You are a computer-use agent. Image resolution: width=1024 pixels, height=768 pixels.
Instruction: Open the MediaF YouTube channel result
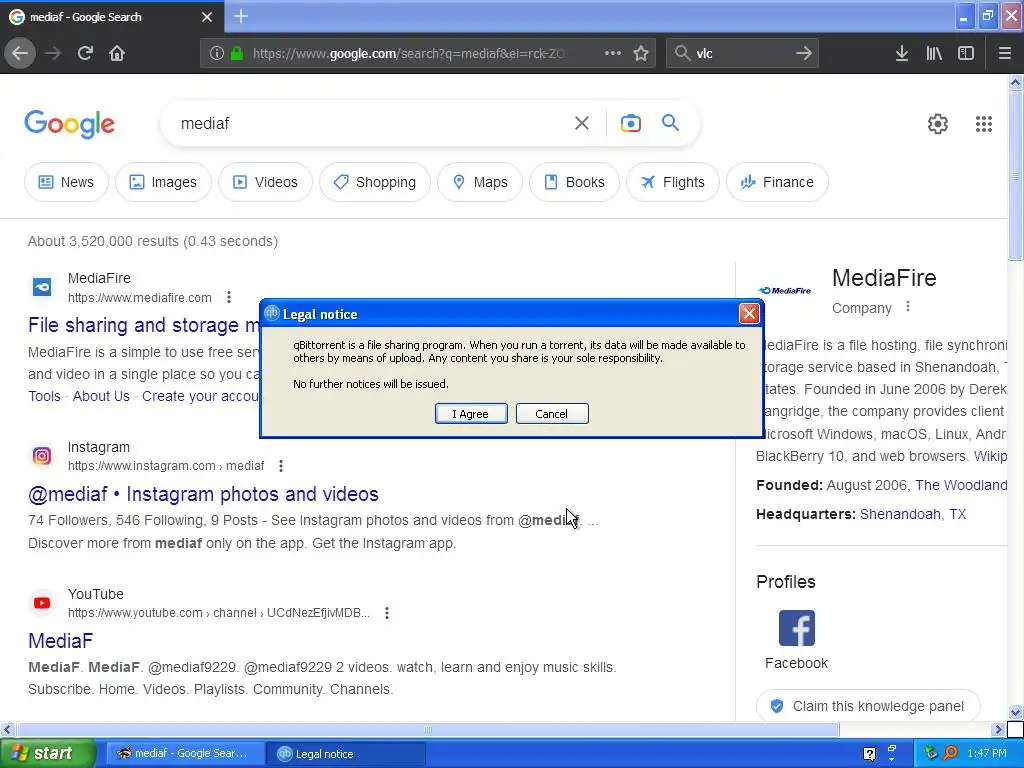pyautogui.click(x=60, y=641)
